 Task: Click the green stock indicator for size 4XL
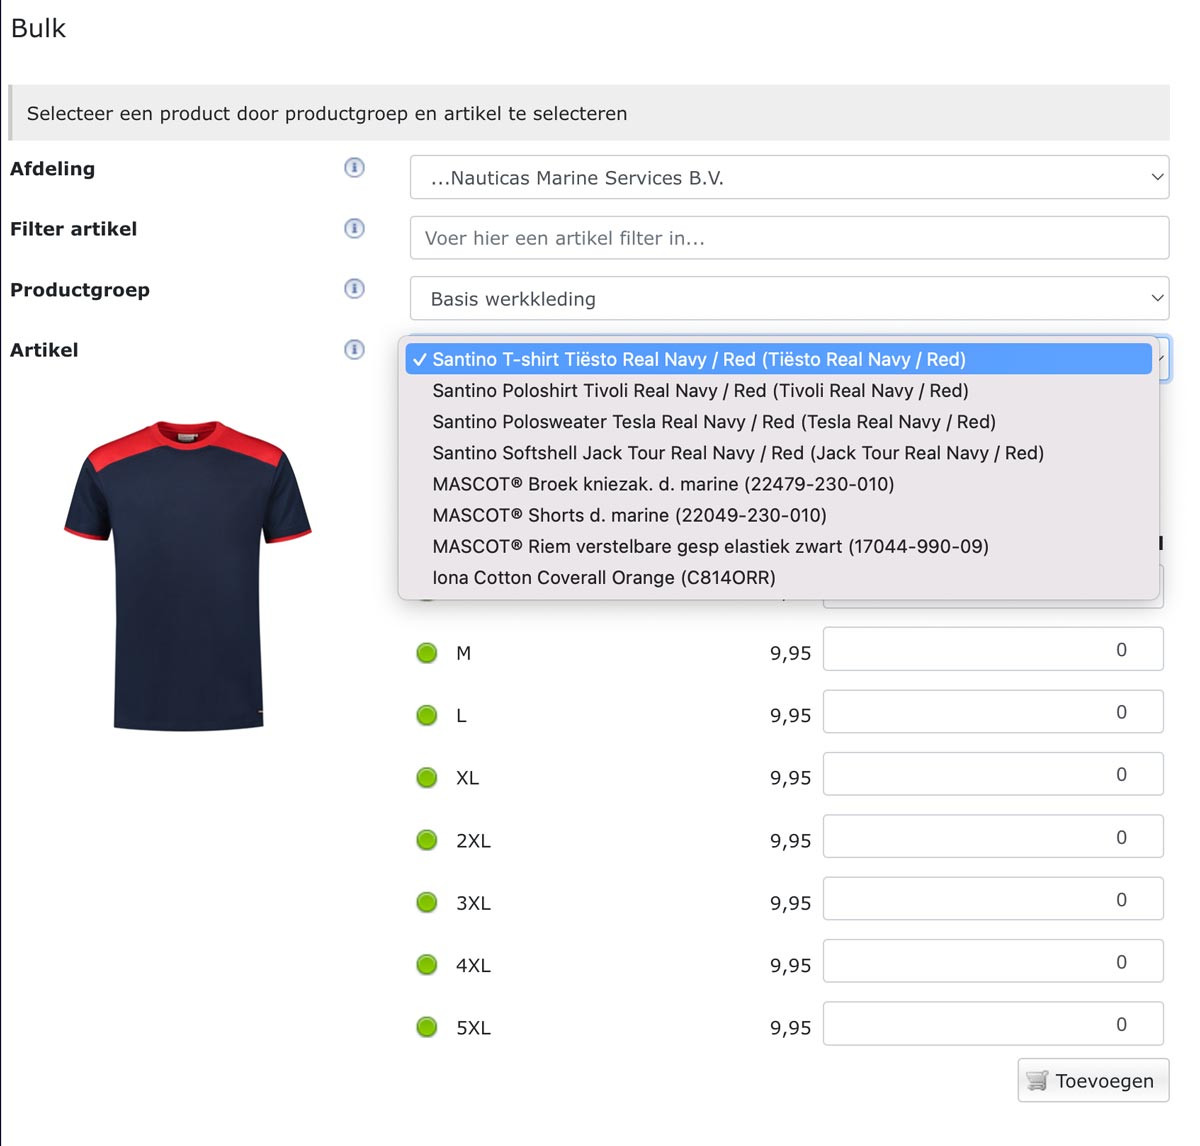coord(427,965)
